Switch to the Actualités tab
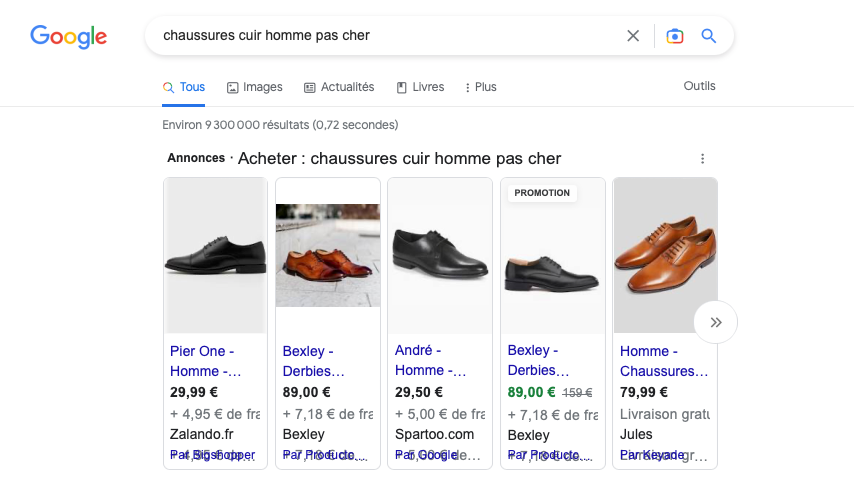The width and height of the screenshot is (854, 488). (x=339, y=87)
